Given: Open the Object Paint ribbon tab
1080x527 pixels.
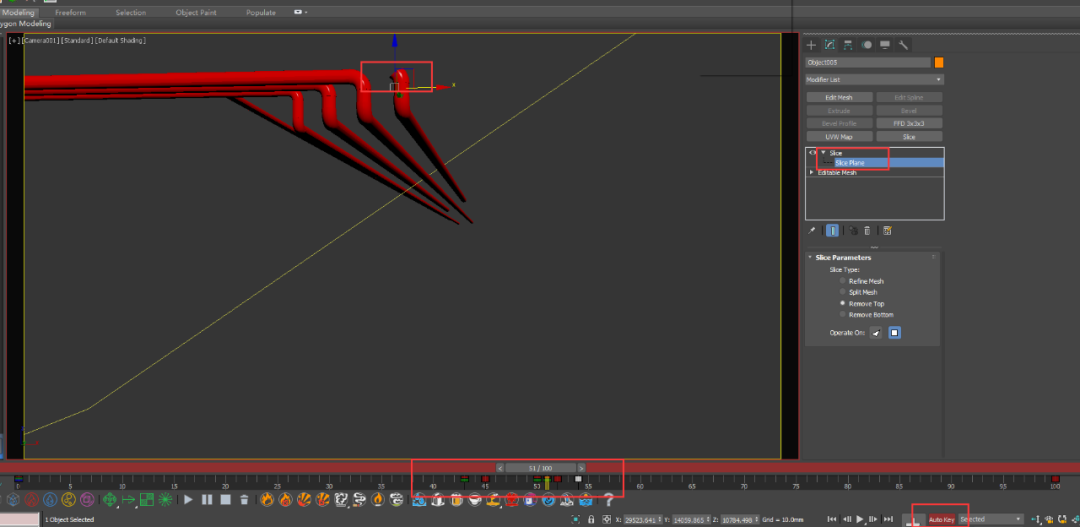Looking at the screenshot, I should pos(196,12).
